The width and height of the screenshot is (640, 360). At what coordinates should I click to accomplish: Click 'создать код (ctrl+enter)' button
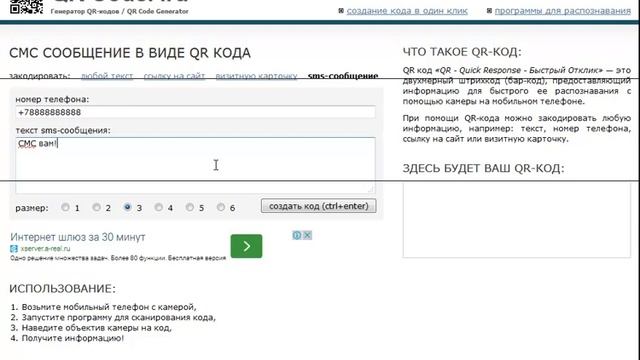(x=318, y=206)
